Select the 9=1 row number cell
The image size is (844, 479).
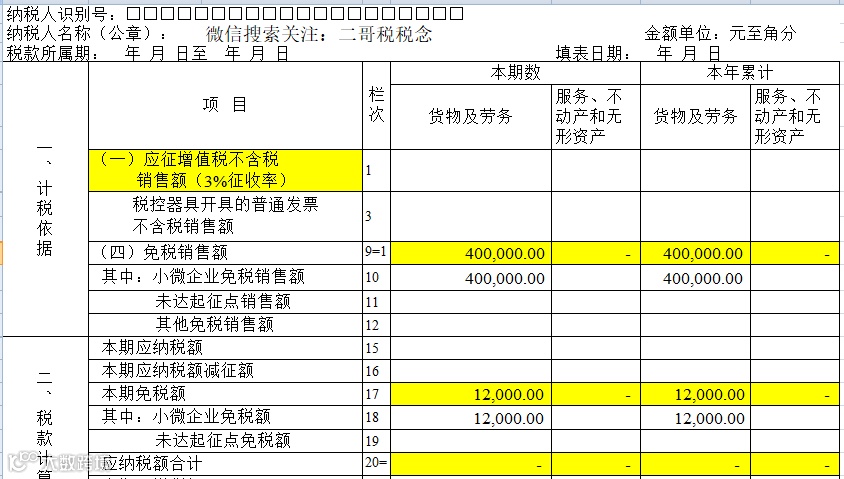(x=377, y=252)
